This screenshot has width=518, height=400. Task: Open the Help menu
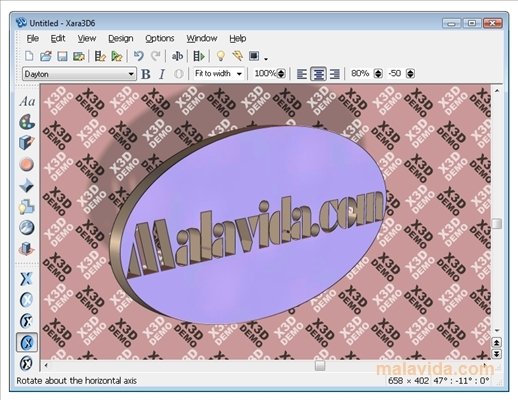point(238,39)
